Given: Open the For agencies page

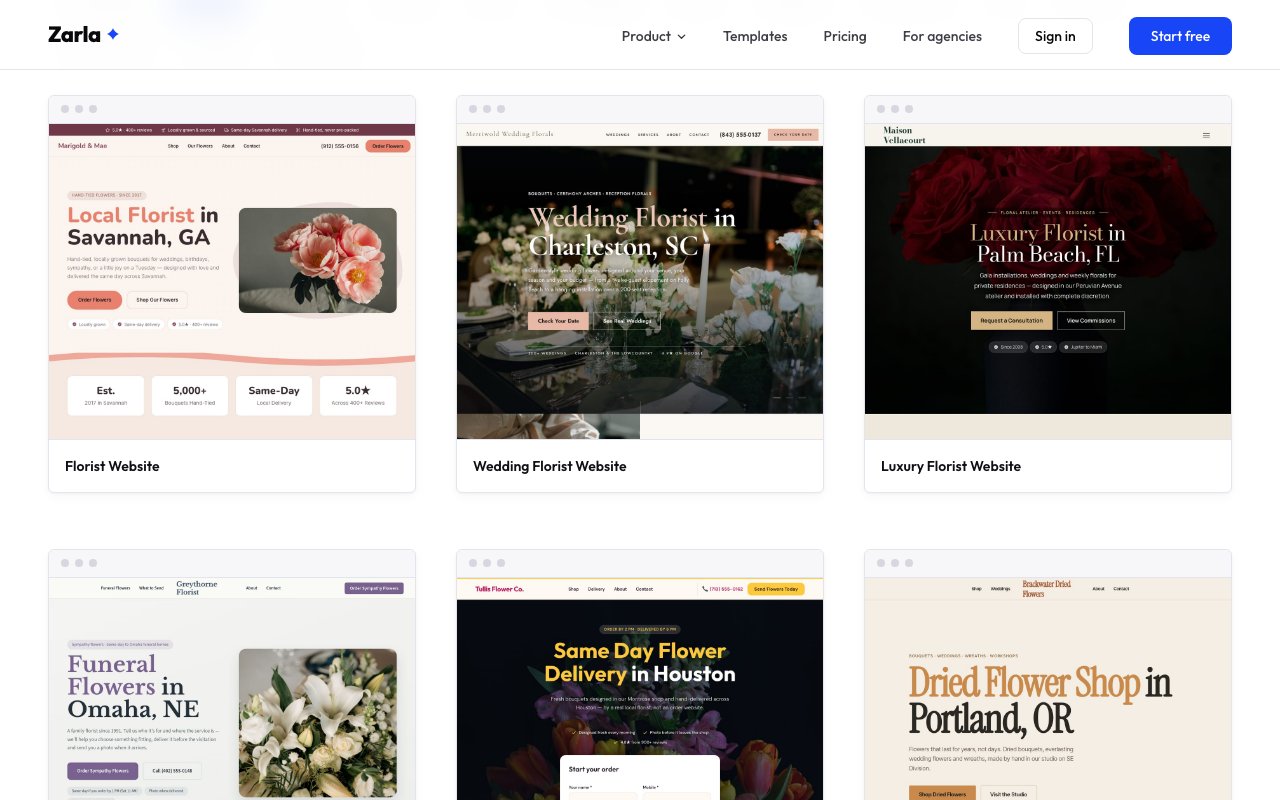Looking at the screenshot, I should pos(942,36).
